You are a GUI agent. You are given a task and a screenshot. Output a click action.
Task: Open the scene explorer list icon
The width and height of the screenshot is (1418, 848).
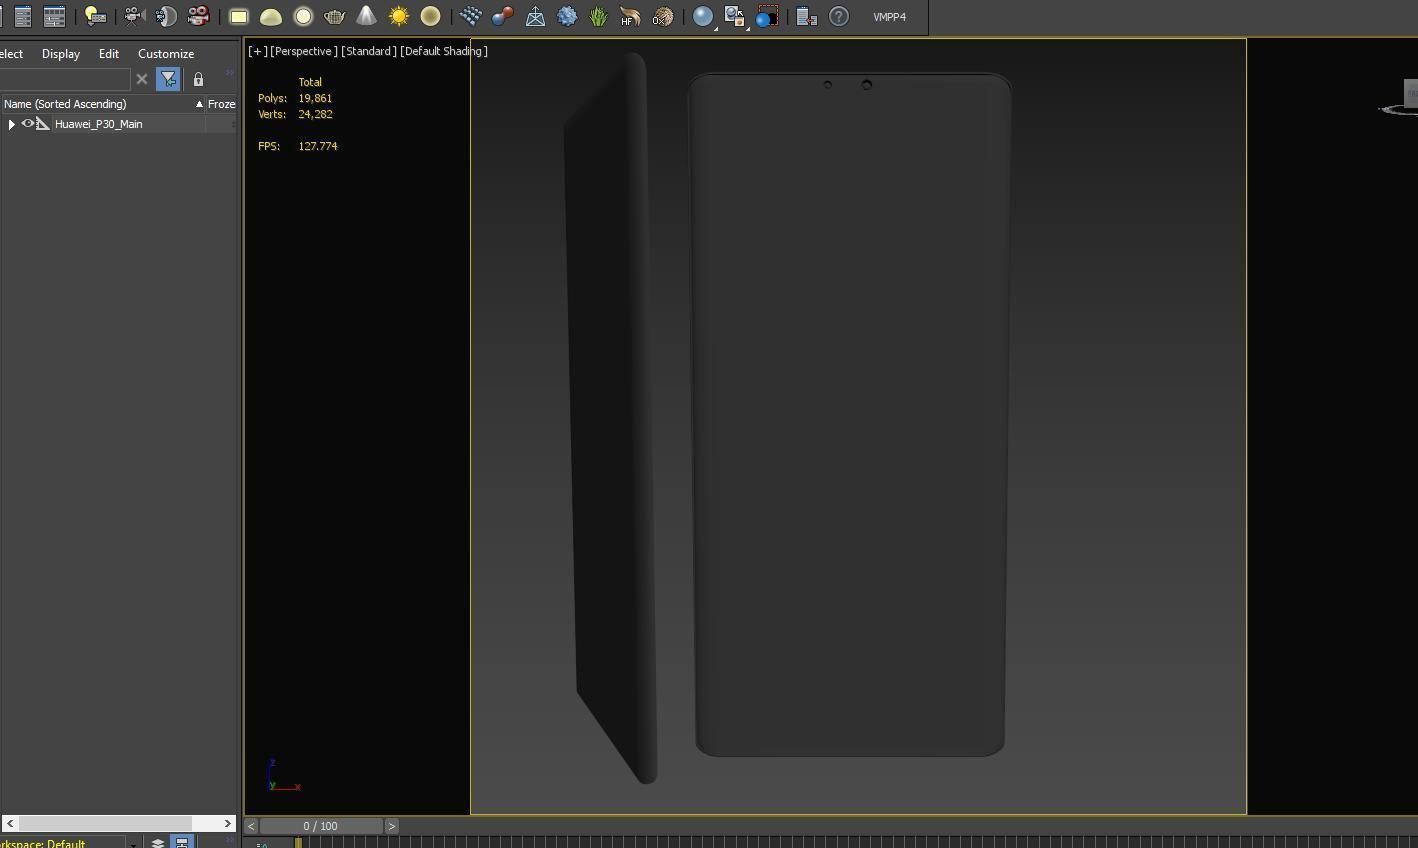pyautogui.click(x=22, y=17)
